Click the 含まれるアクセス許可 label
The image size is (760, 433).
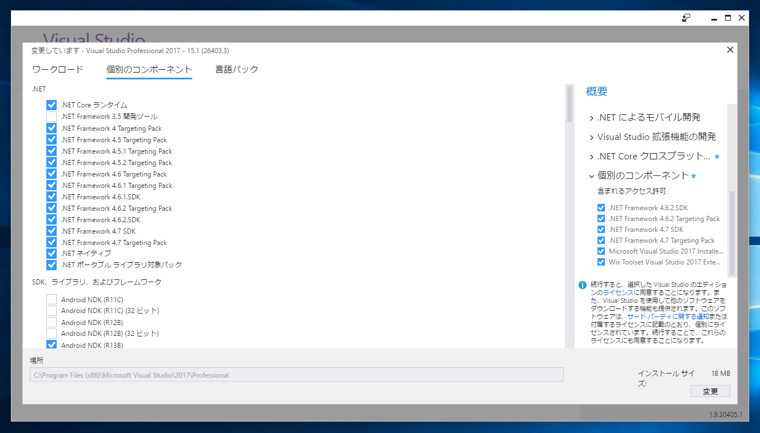(x=632, y=191)
